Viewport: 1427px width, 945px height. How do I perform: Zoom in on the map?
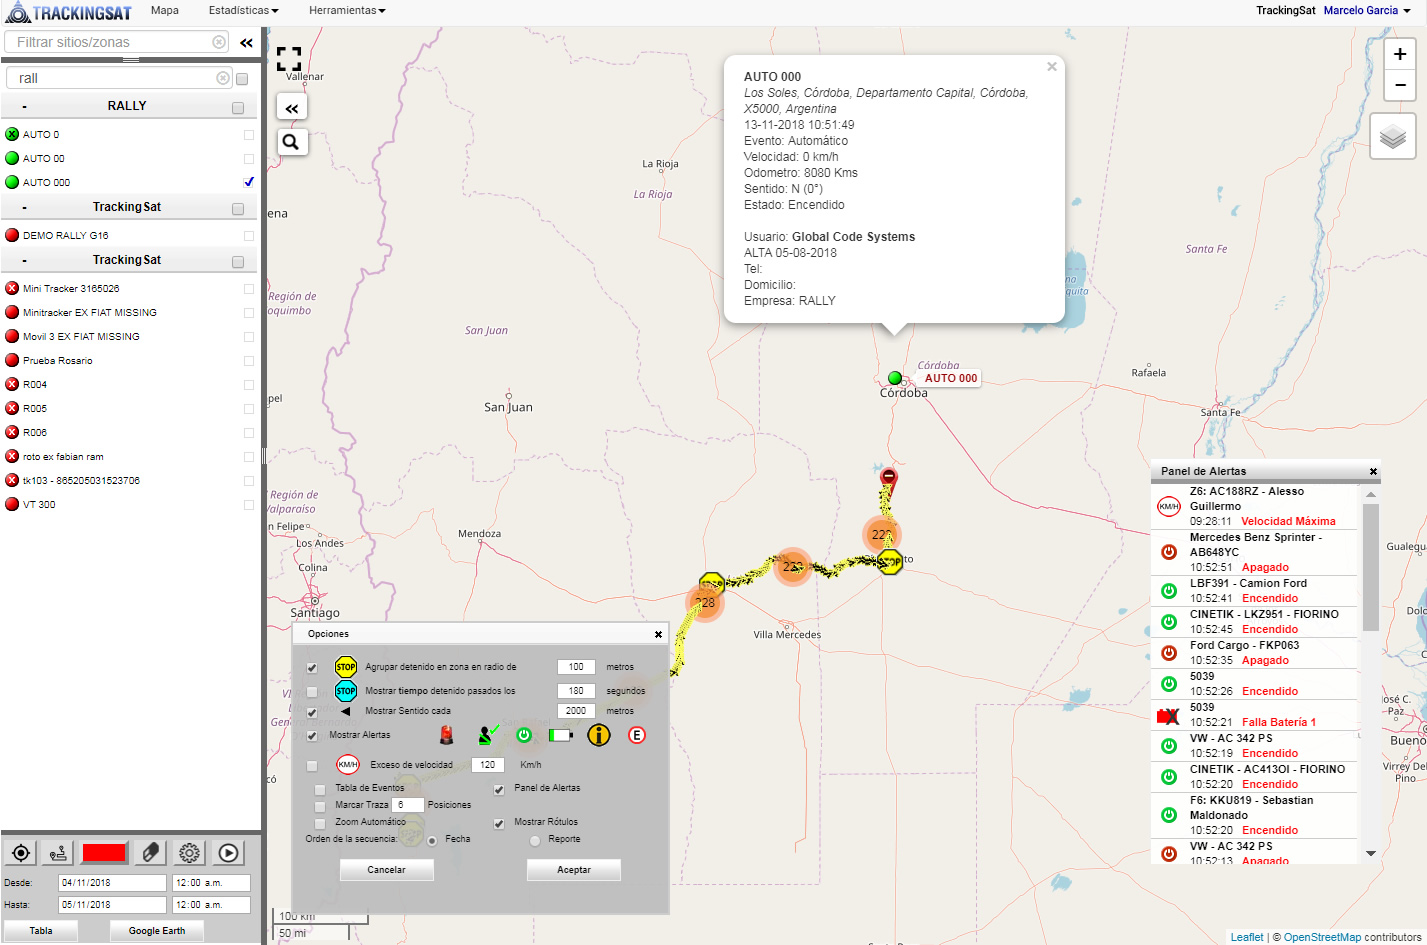click(x=1400, y=55)
